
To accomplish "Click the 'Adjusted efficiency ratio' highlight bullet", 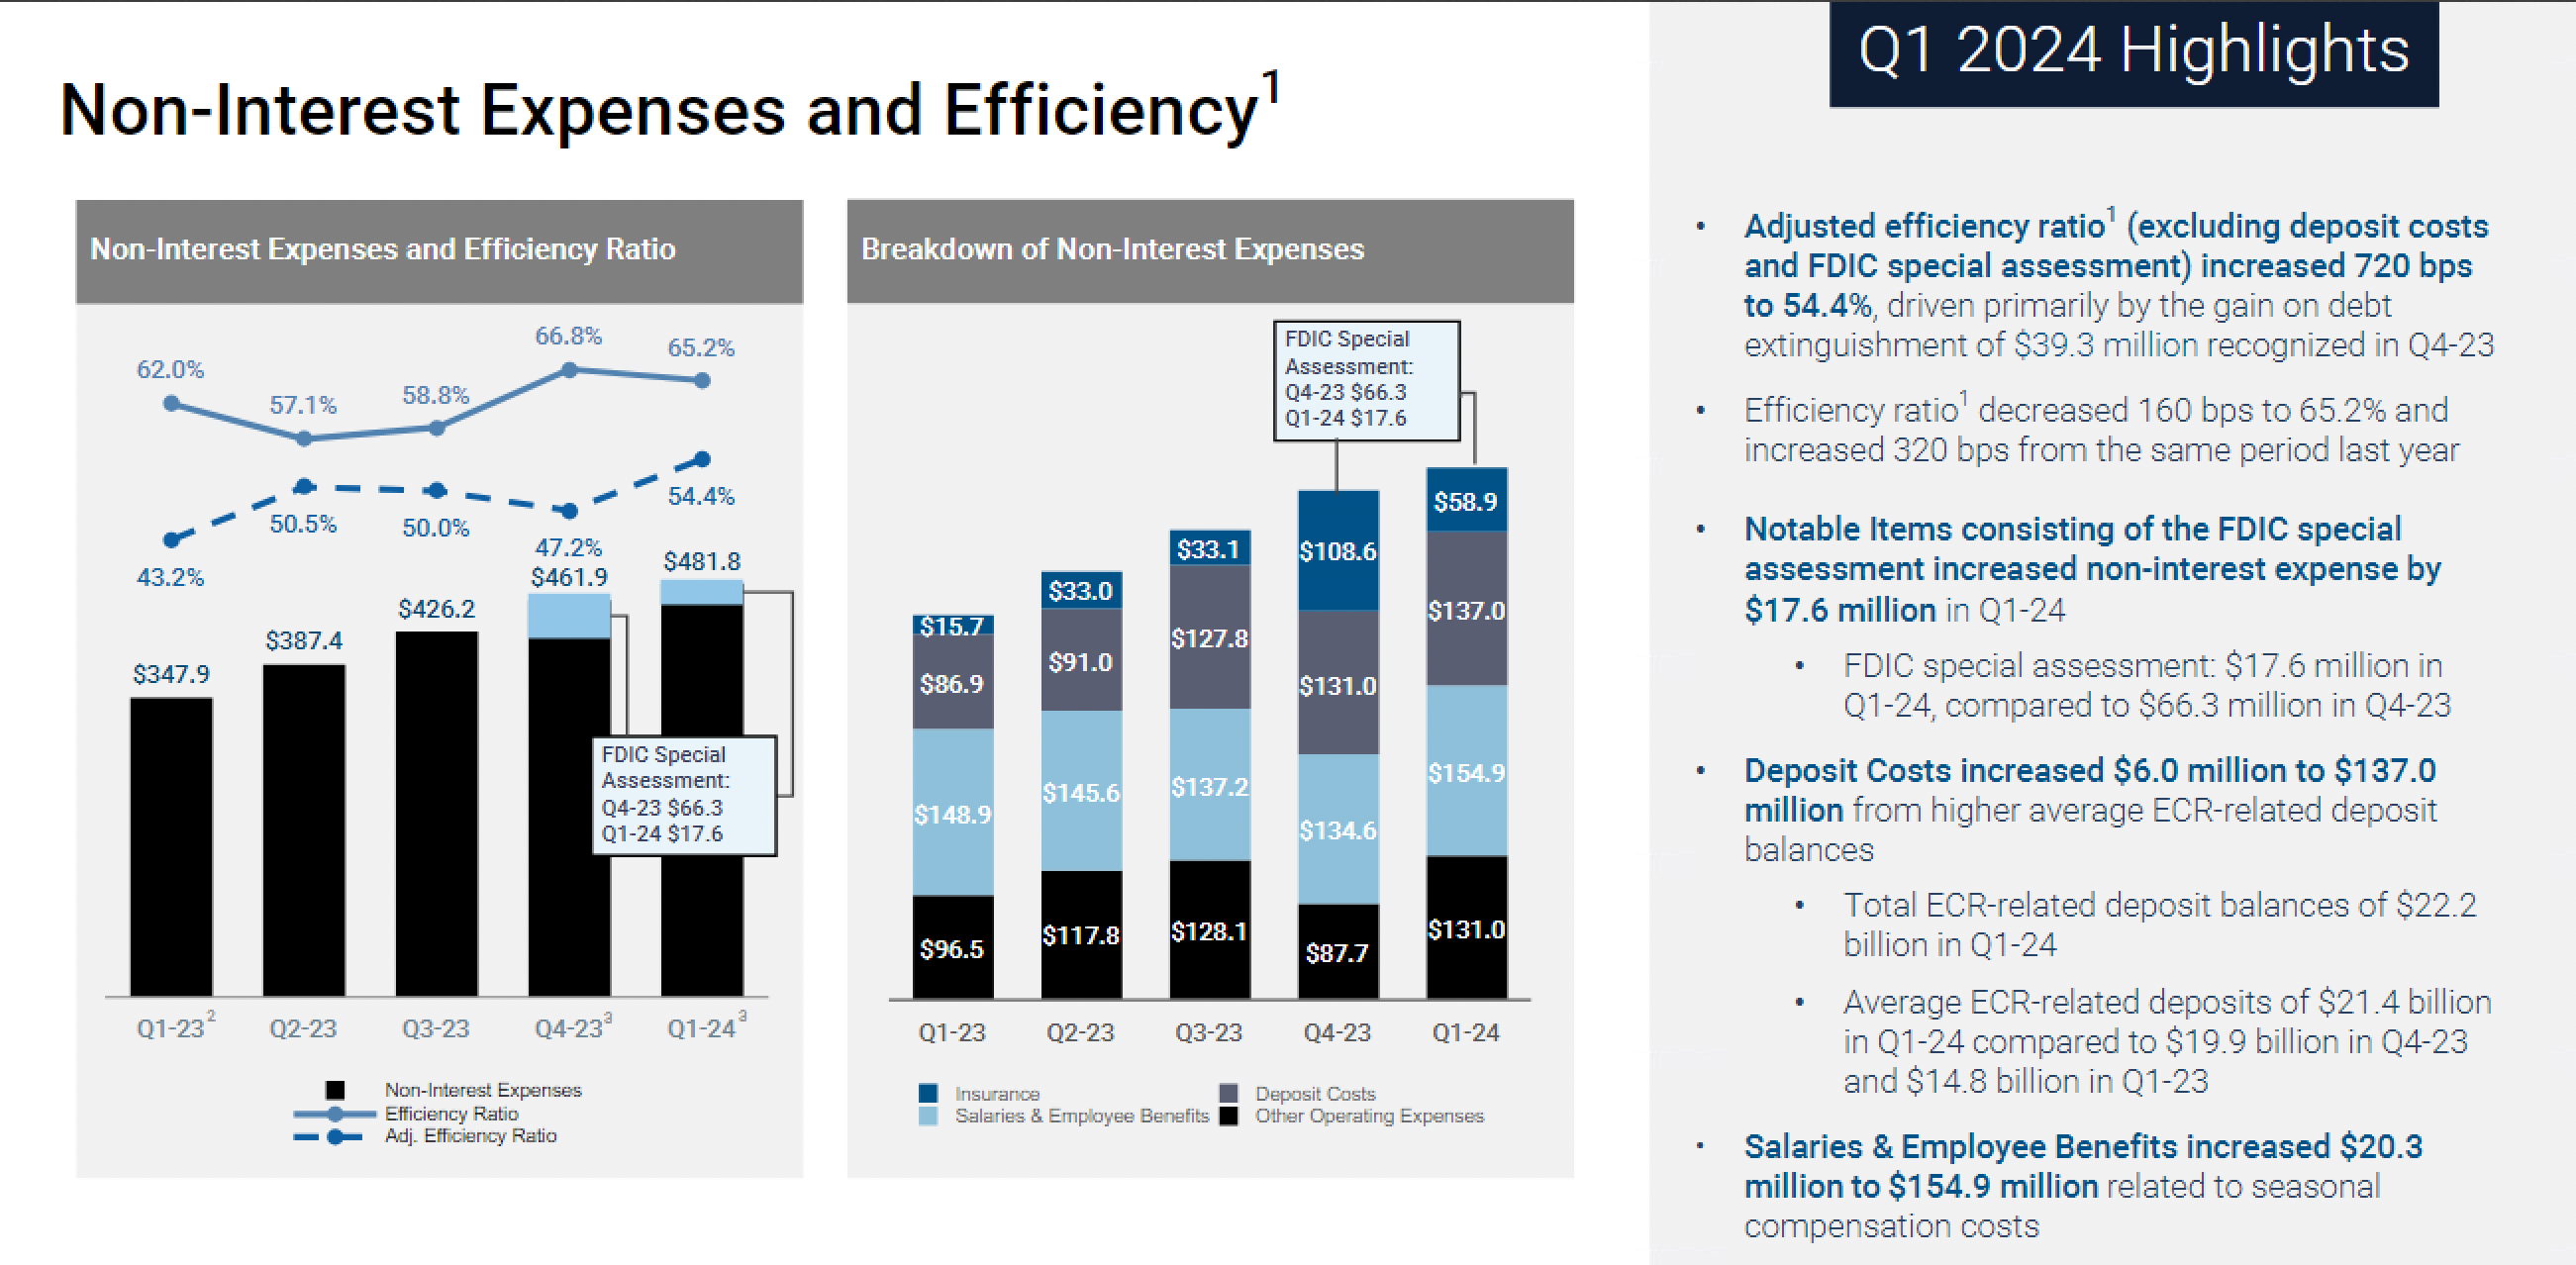I will [x=2118, y=285].
